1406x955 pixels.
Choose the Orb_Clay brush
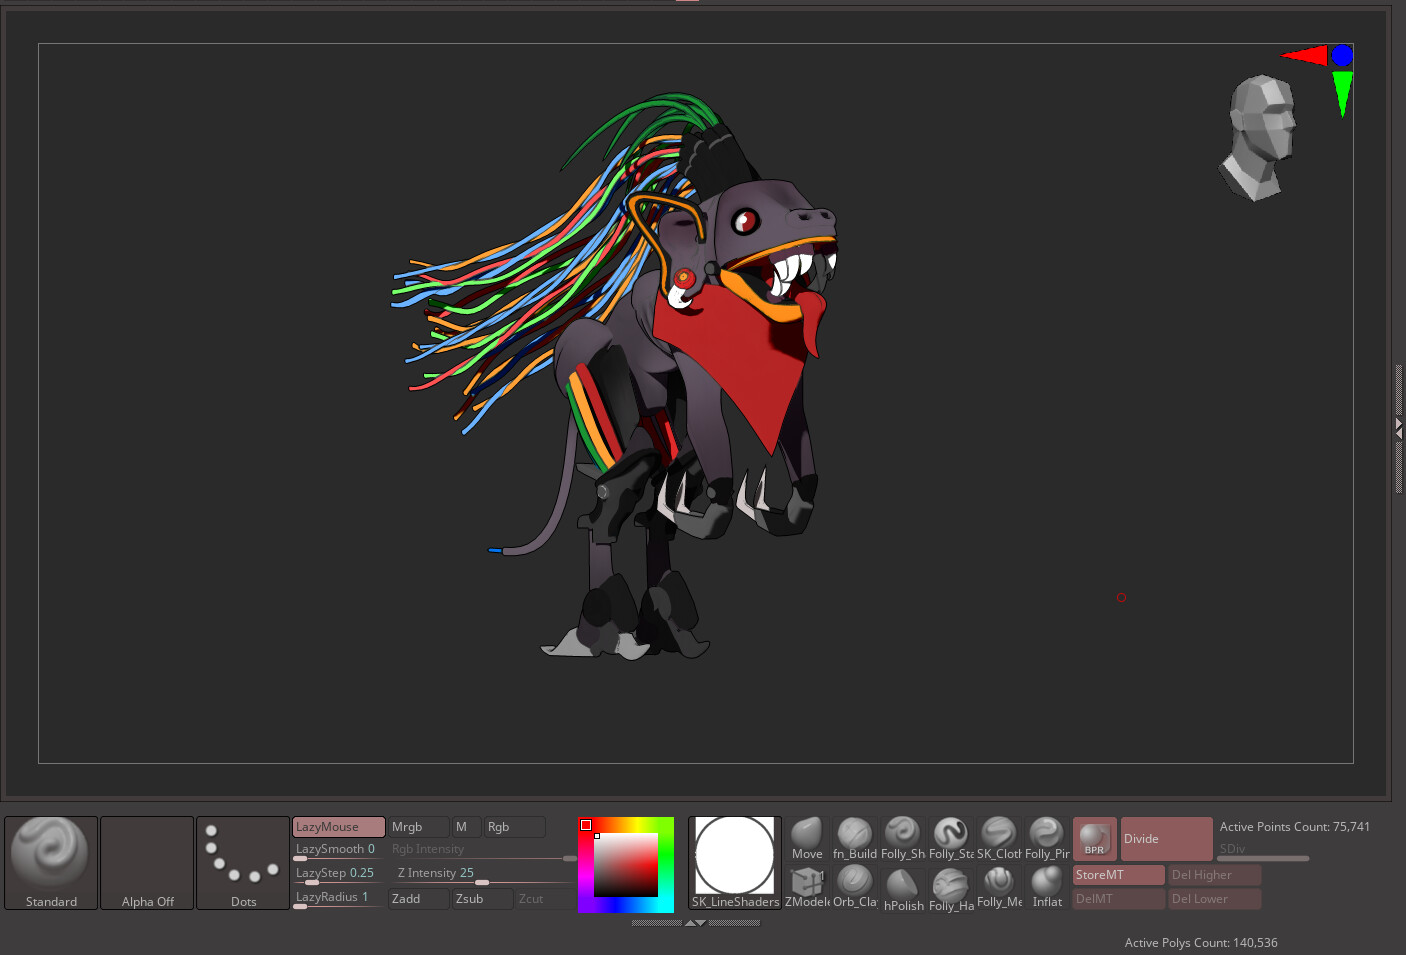pos(854,885)
